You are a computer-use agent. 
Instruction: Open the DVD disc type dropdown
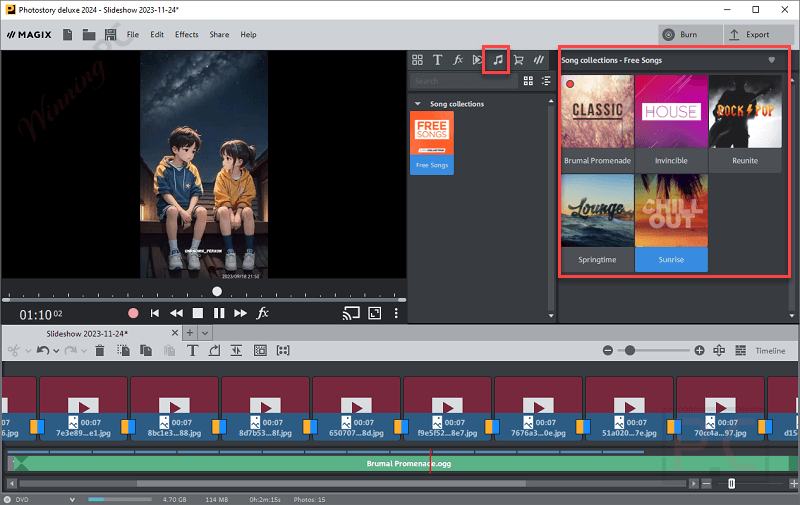click(x=72, y=499)
